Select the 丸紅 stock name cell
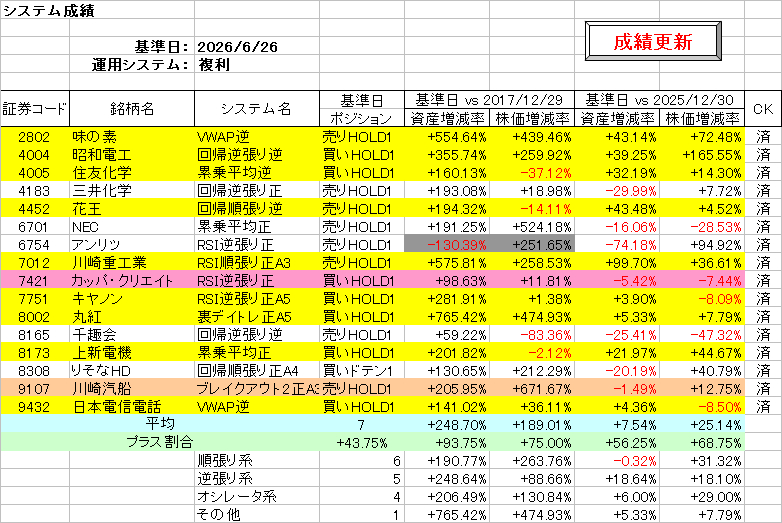This screenshot has width=782, height=523. [x=132, y=317]
